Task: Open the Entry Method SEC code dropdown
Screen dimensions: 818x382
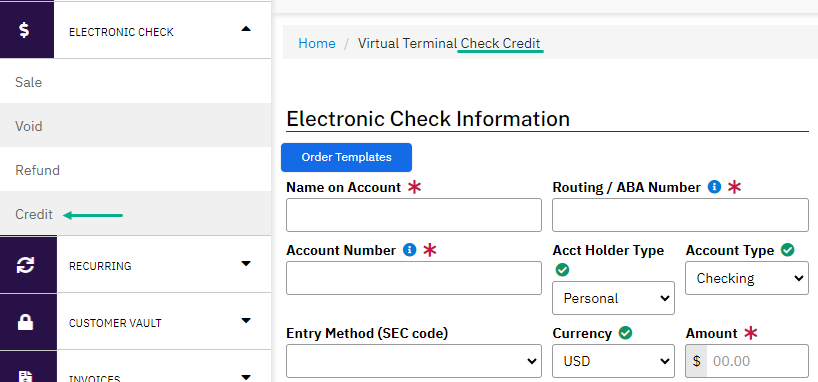Action: coord(414,361)
